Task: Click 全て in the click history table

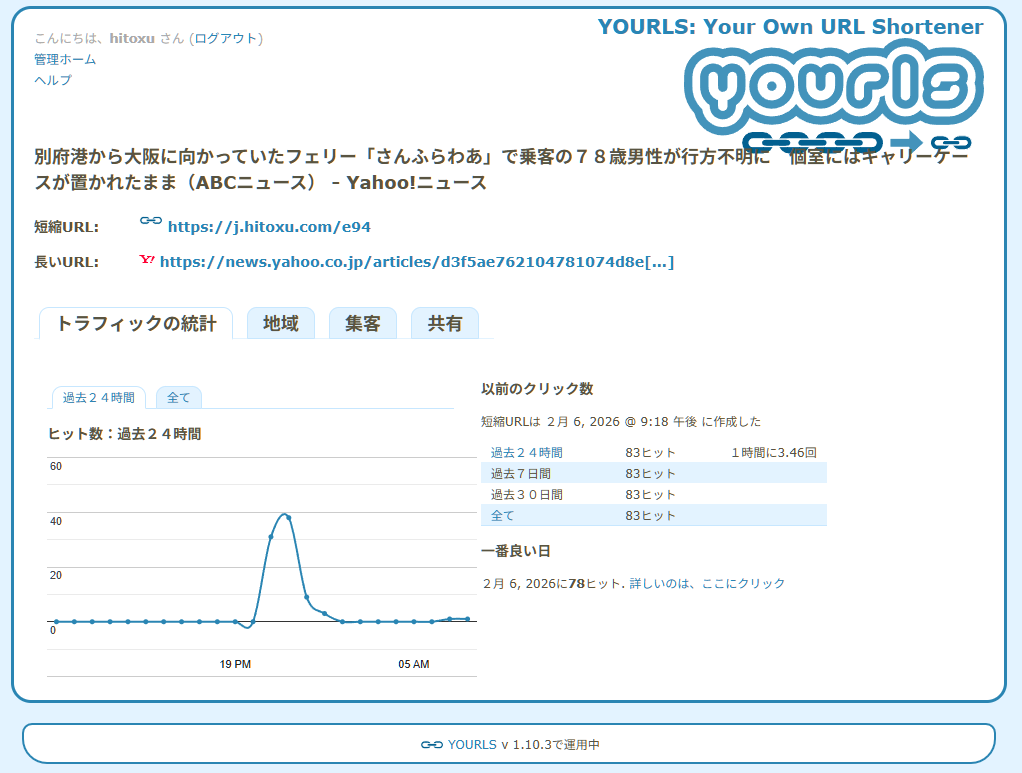Action: point(502,516)
